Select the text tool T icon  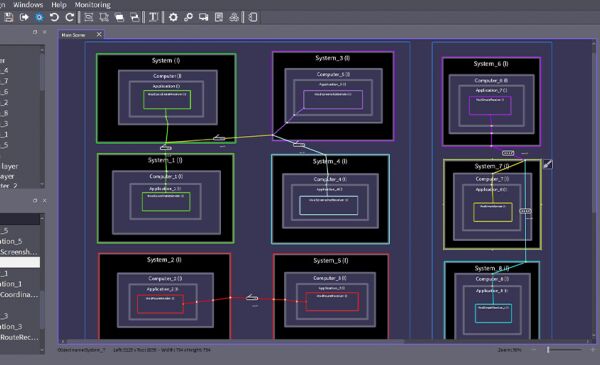[x=153, y=17]
